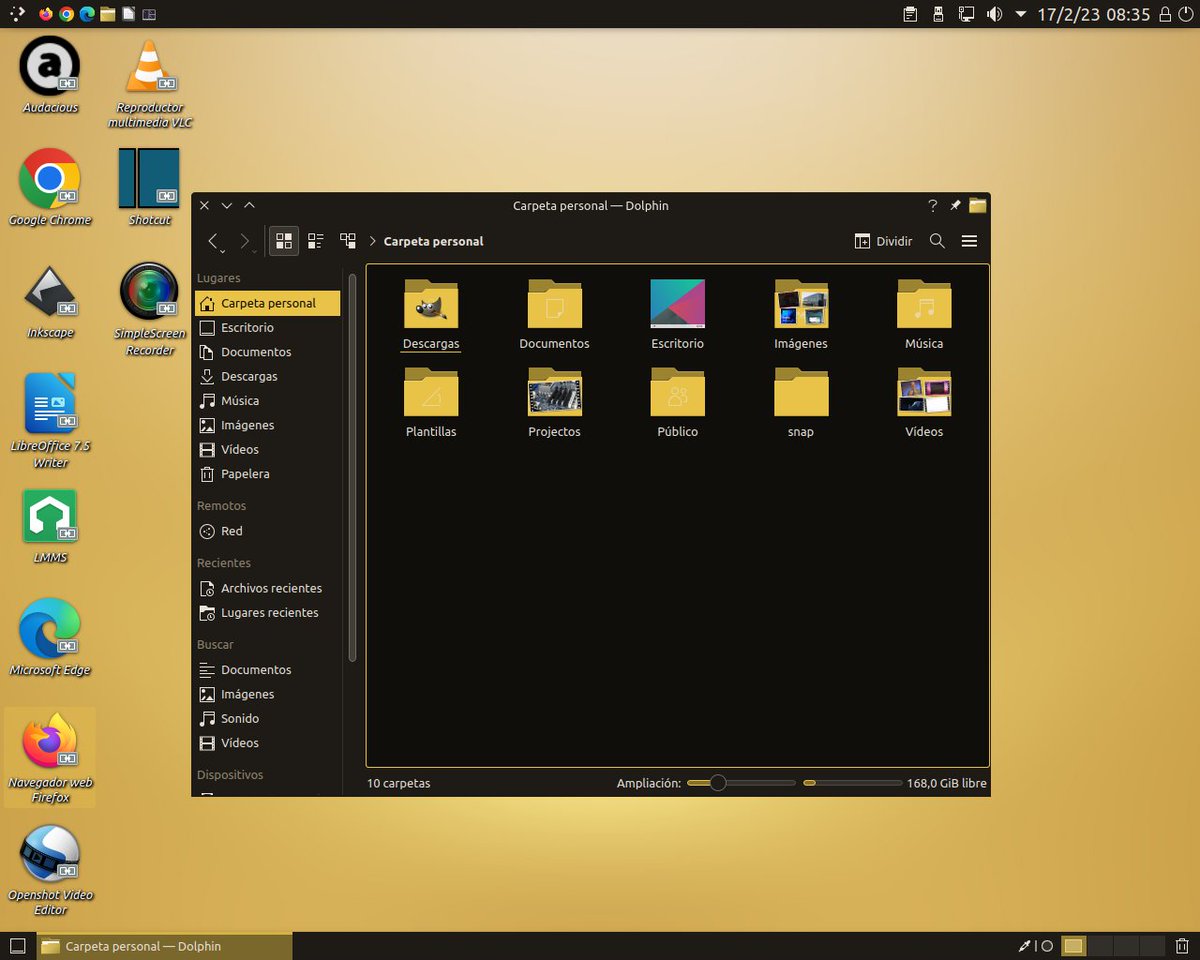
Task: Expand hidden system tray icons arrow
Action: point(1020,14)
